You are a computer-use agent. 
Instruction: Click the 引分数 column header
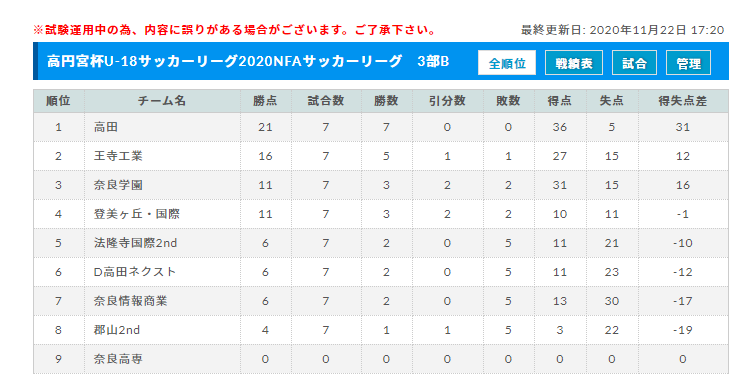(x=447, y=101)
